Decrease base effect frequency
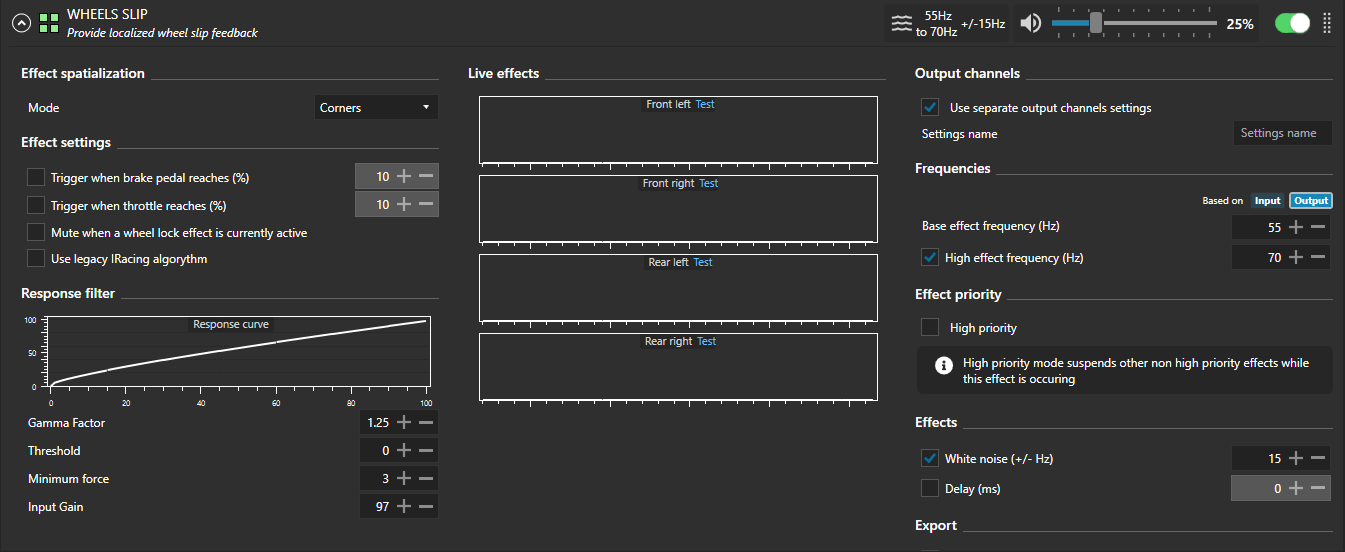The height and width of the screenshot is (552, 1345). coord(1318,227)
